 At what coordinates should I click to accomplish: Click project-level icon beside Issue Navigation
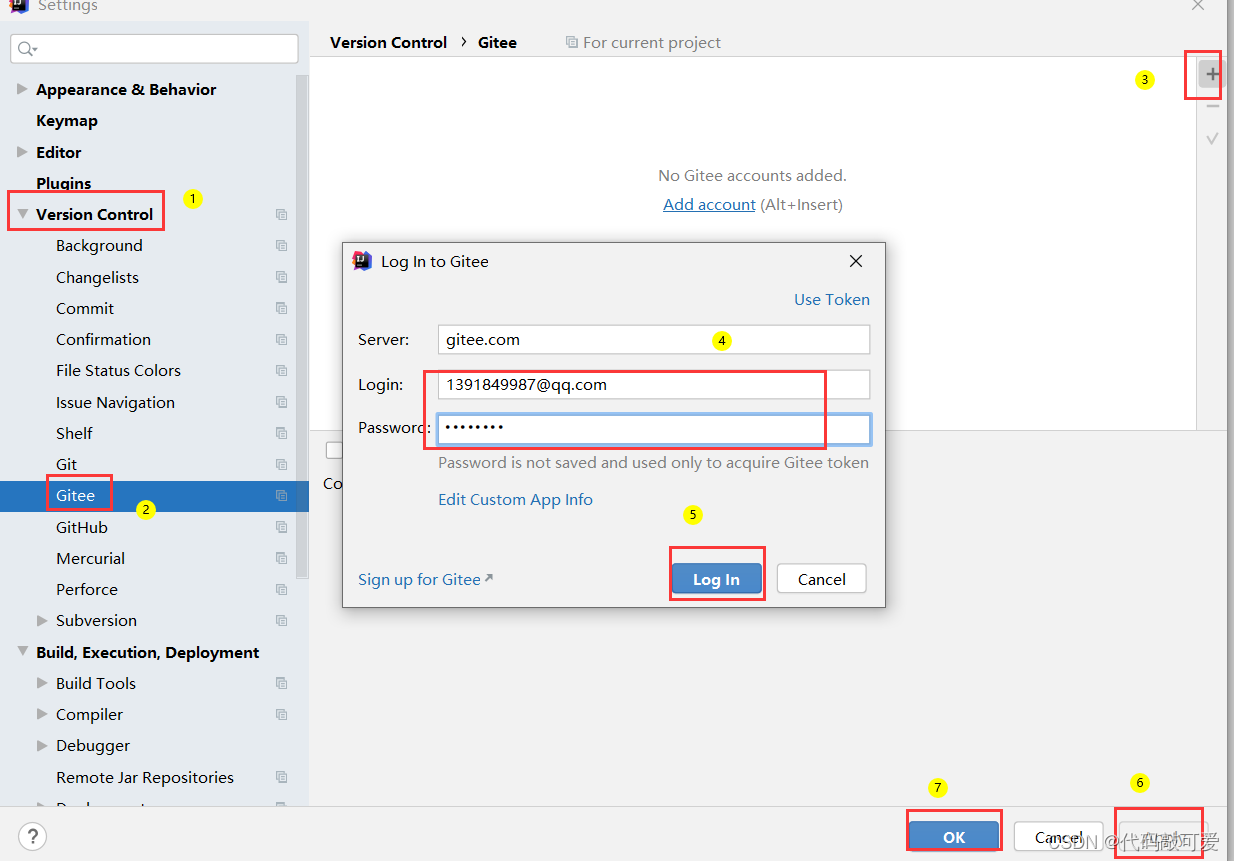(x=281, y=402)
